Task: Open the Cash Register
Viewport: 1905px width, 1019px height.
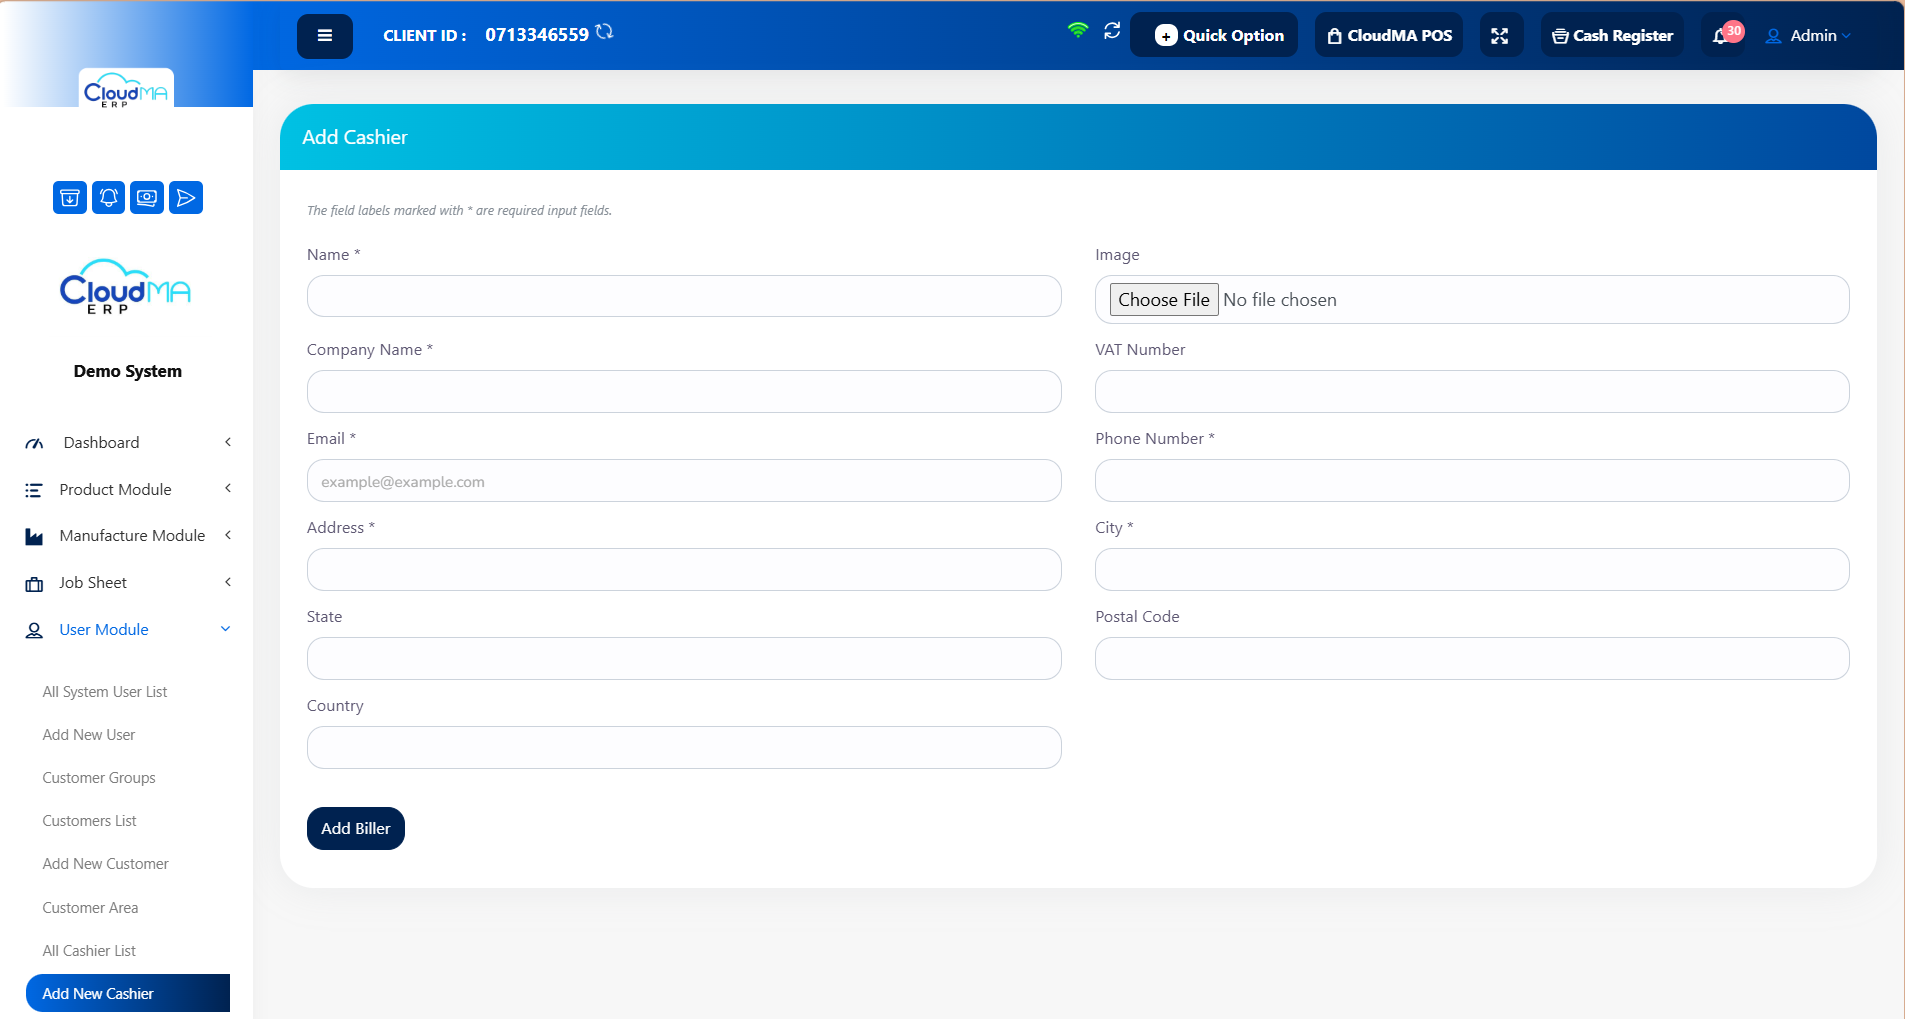Action: click(x=1612, y=35)
